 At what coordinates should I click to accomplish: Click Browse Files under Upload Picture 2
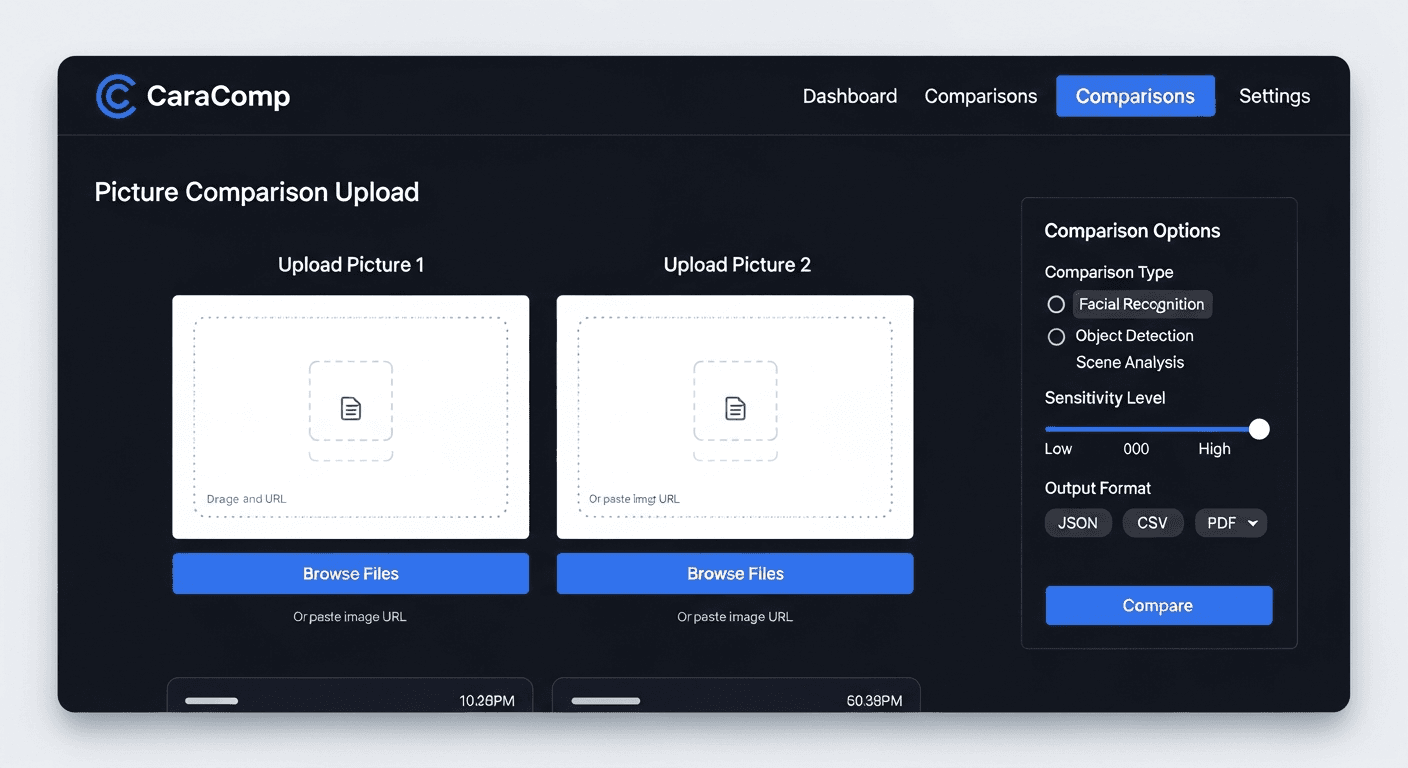coord(735,573)
